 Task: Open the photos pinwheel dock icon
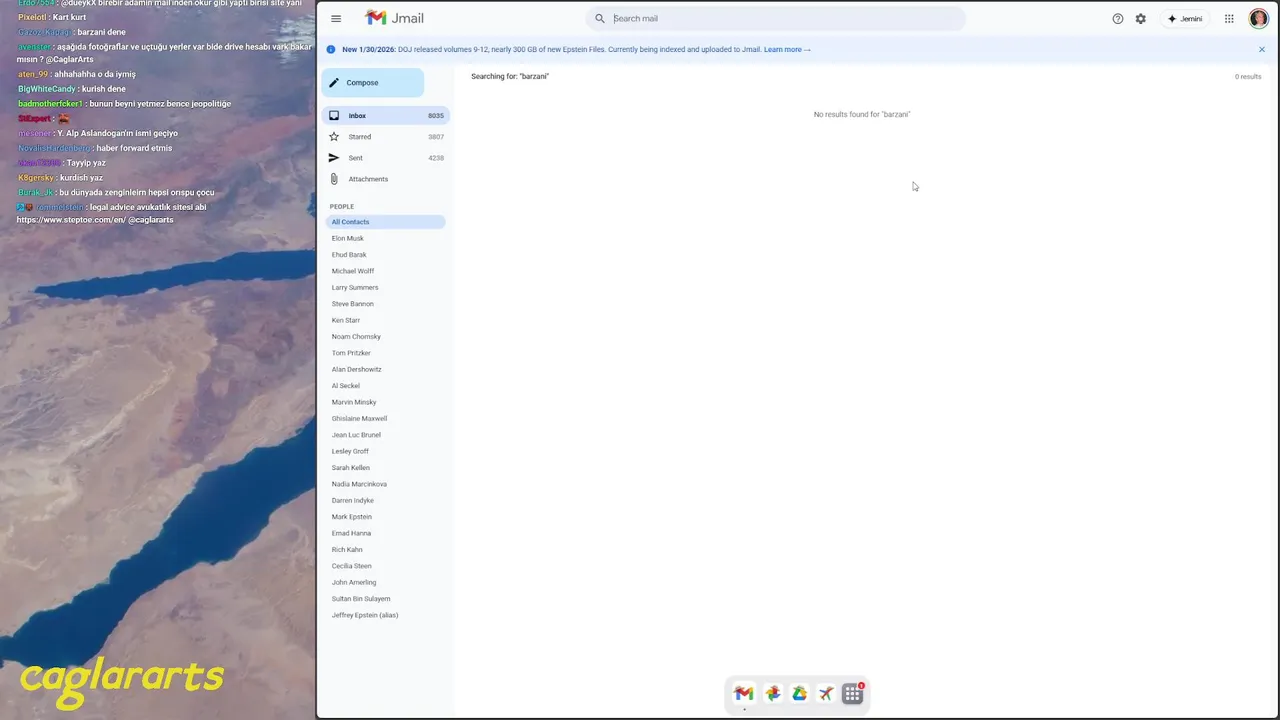tap(772, 693)
